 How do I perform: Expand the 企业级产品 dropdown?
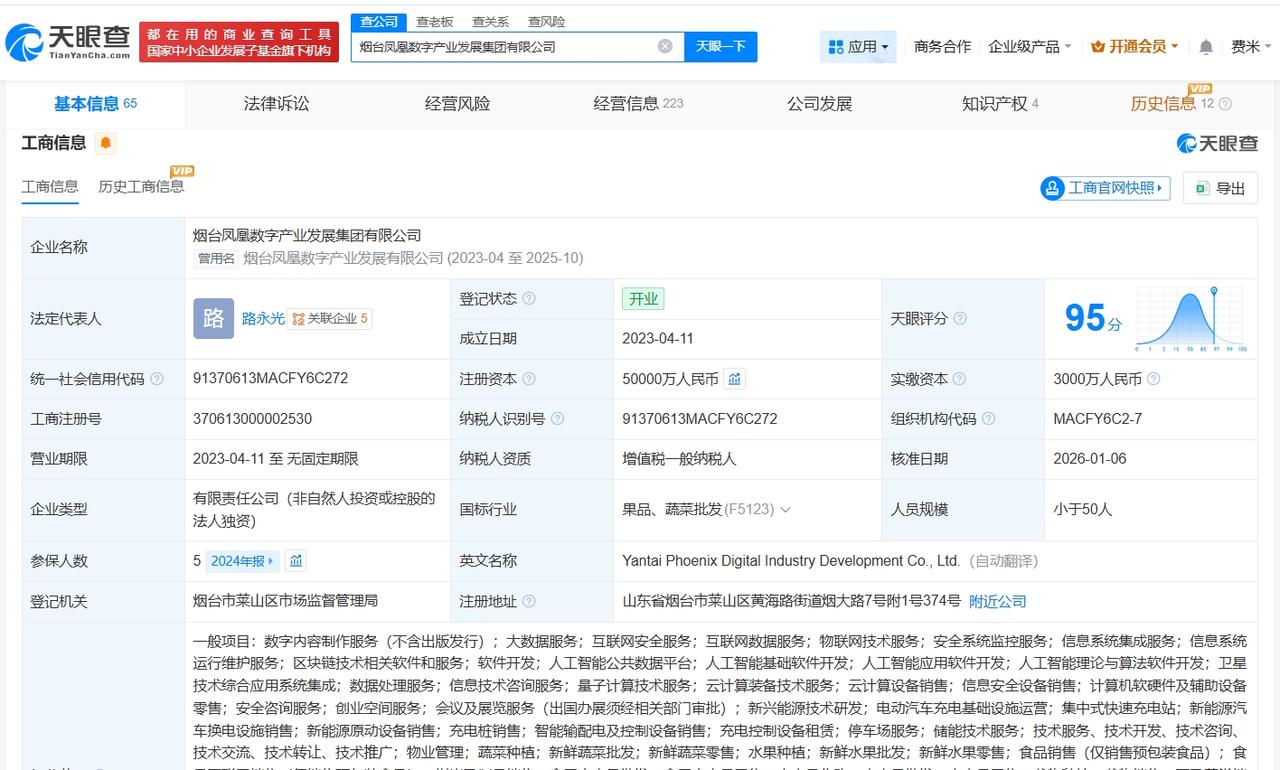tap(1030, 47)
